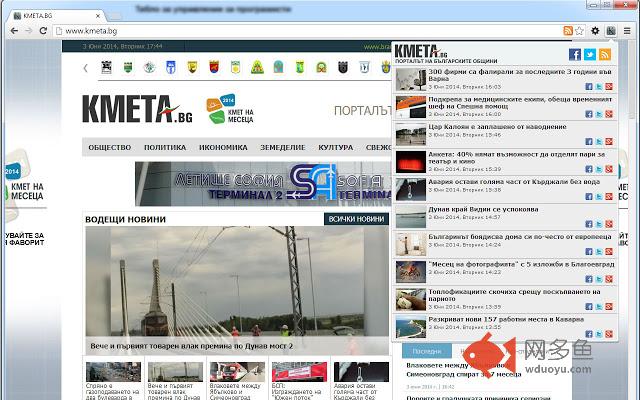Open popup headline 'Цар Калоян е заплашено от наводнение'
The width and height of the screenshot is (640, 400).
pos(497,127)
